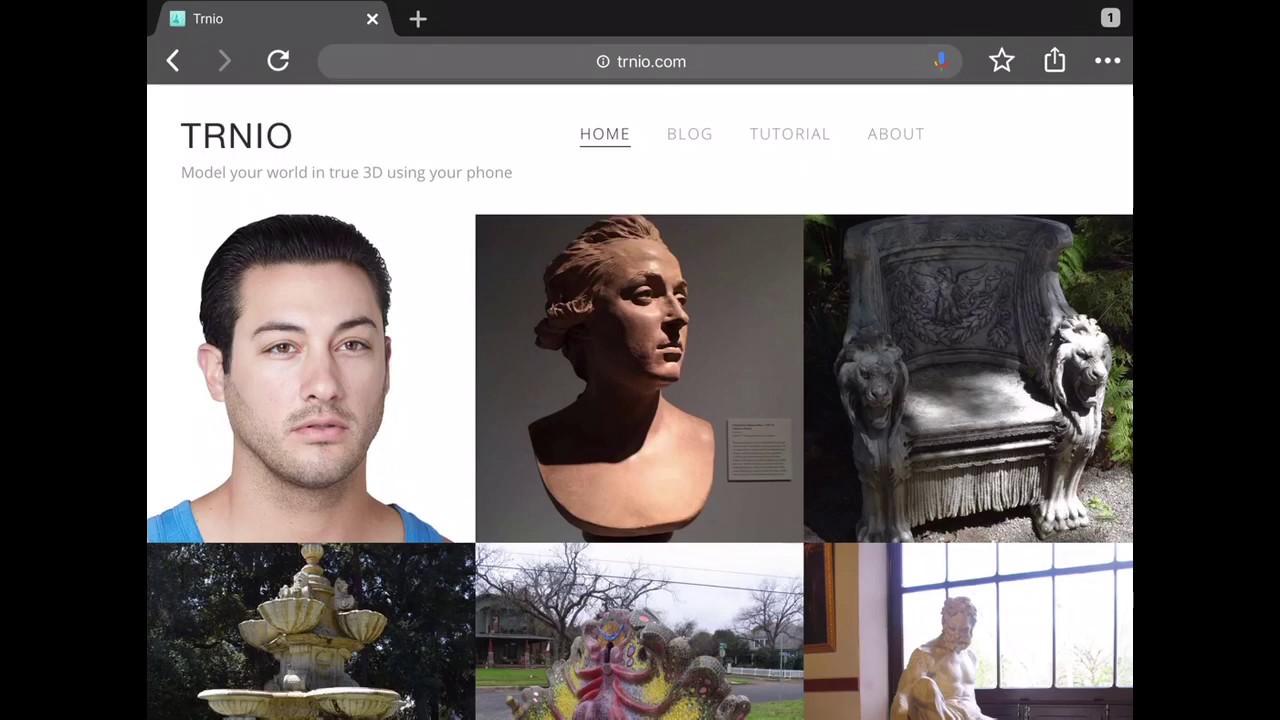The image size is (1280, 720).
Task: Open the tab switcher showing 1
Action: (x=1110, y=18)
